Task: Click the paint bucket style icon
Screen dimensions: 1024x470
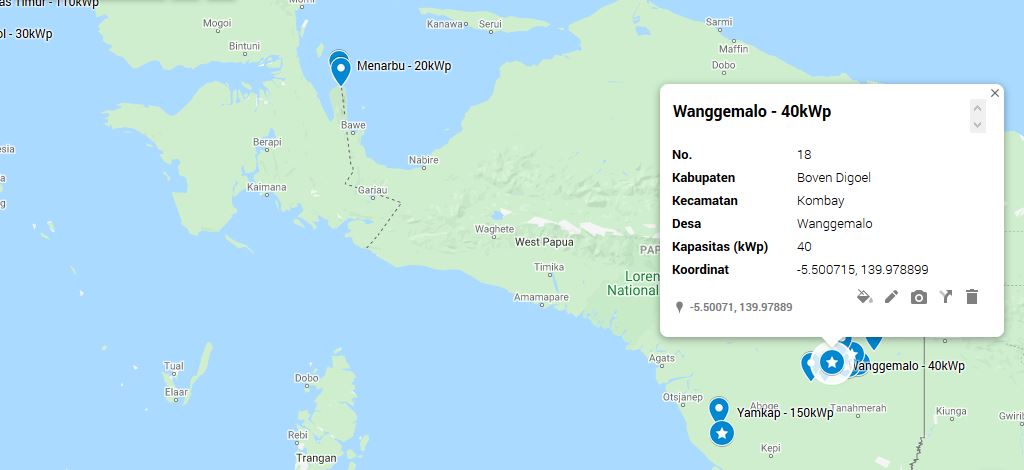Action: click(x=865, y=297)
